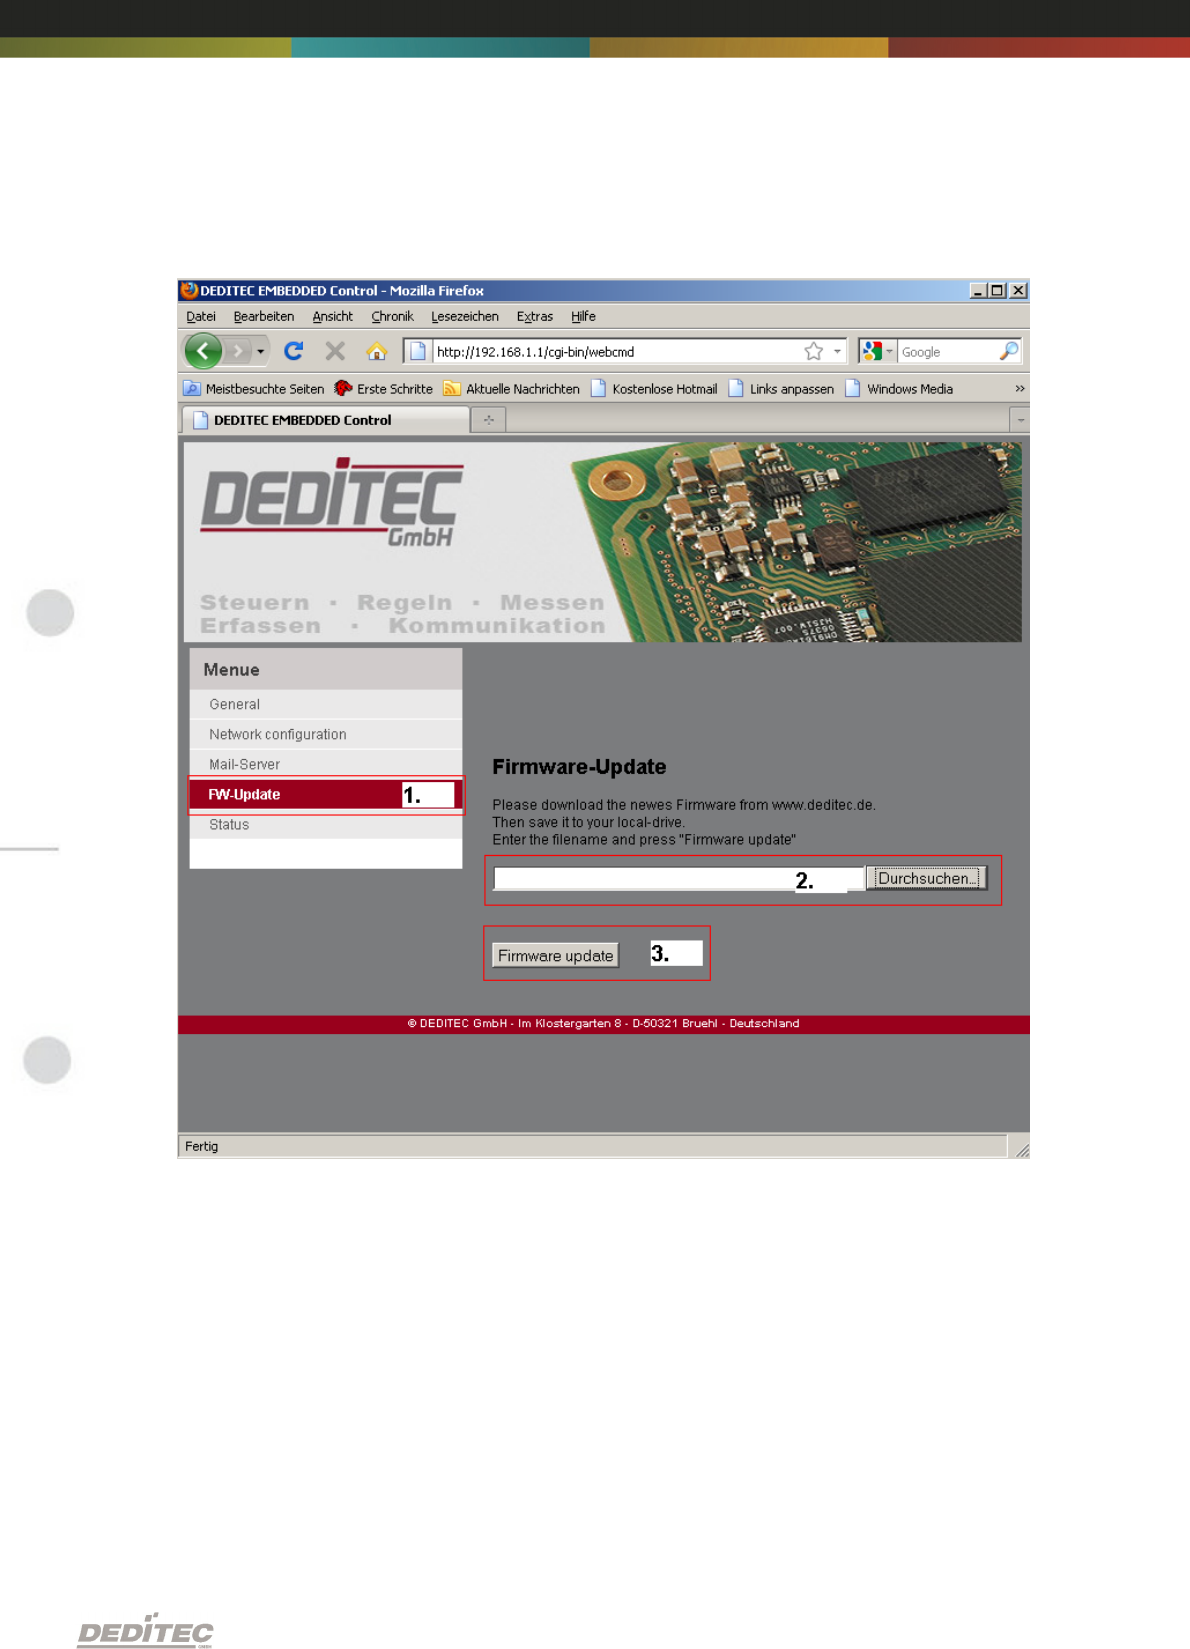Open the Lesezeichen menu
Viewport: 1190px width, 1649px height.
point(465,316)
